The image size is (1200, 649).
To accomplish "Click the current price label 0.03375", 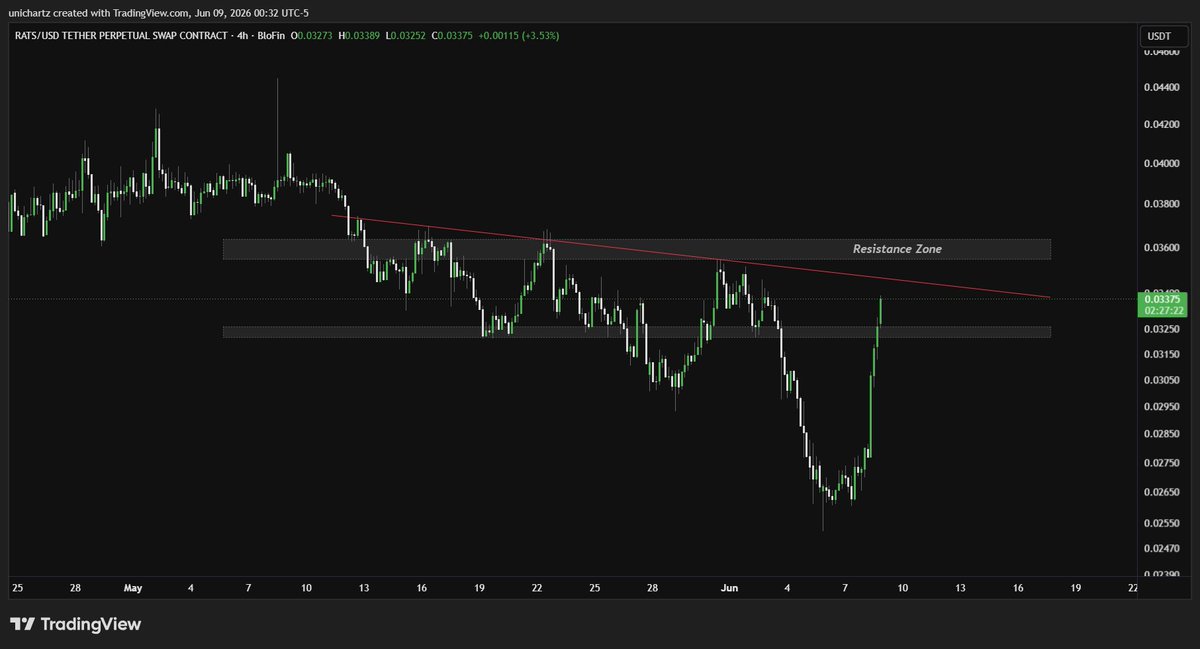I will (1163, 298).
